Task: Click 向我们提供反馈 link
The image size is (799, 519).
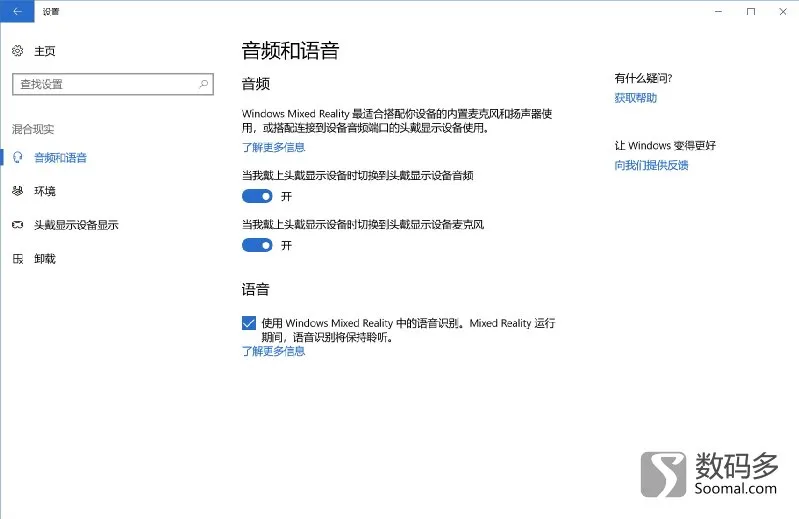Action: pyautogui.click(x=651, y=165)
